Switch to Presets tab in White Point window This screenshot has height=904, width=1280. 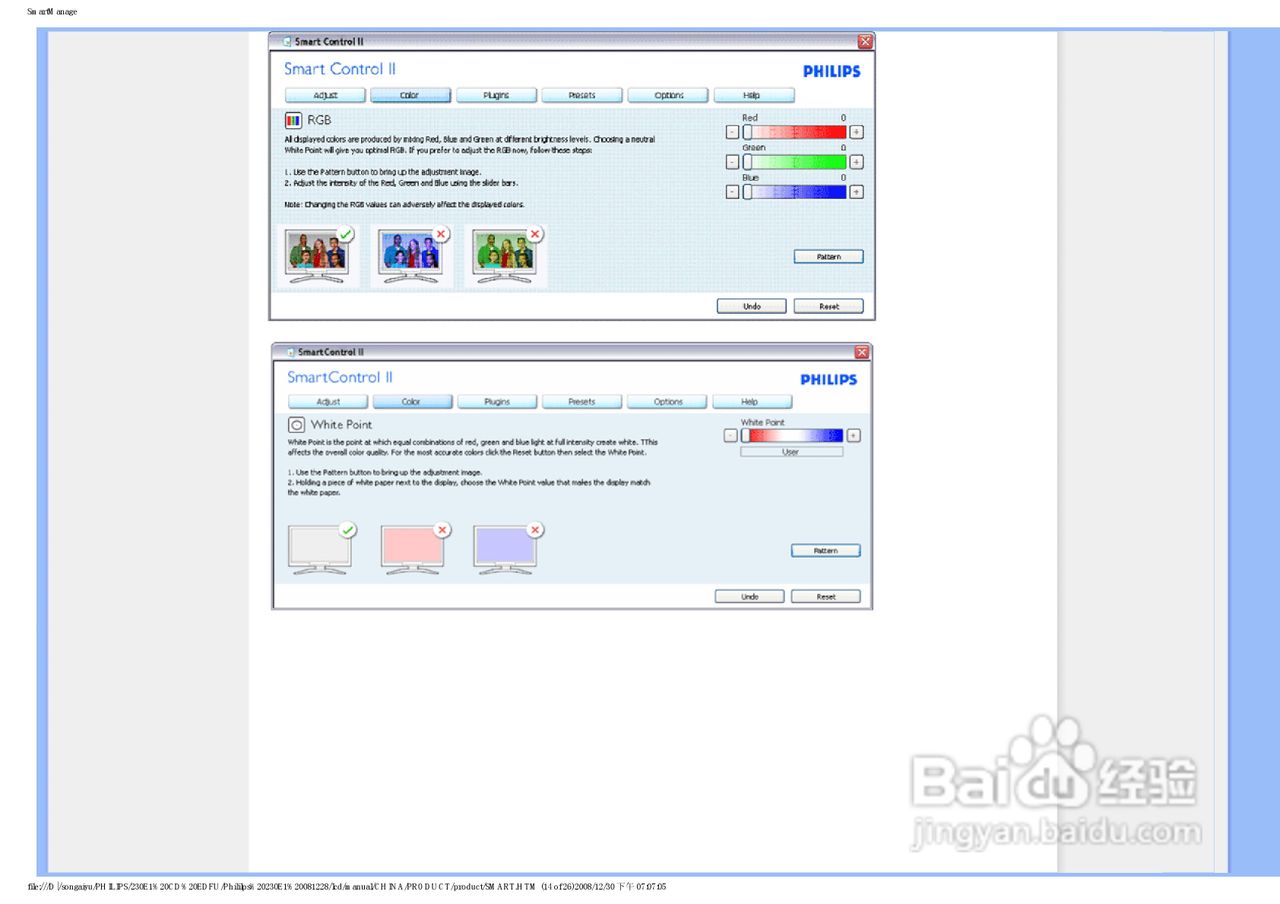point(582,402)
